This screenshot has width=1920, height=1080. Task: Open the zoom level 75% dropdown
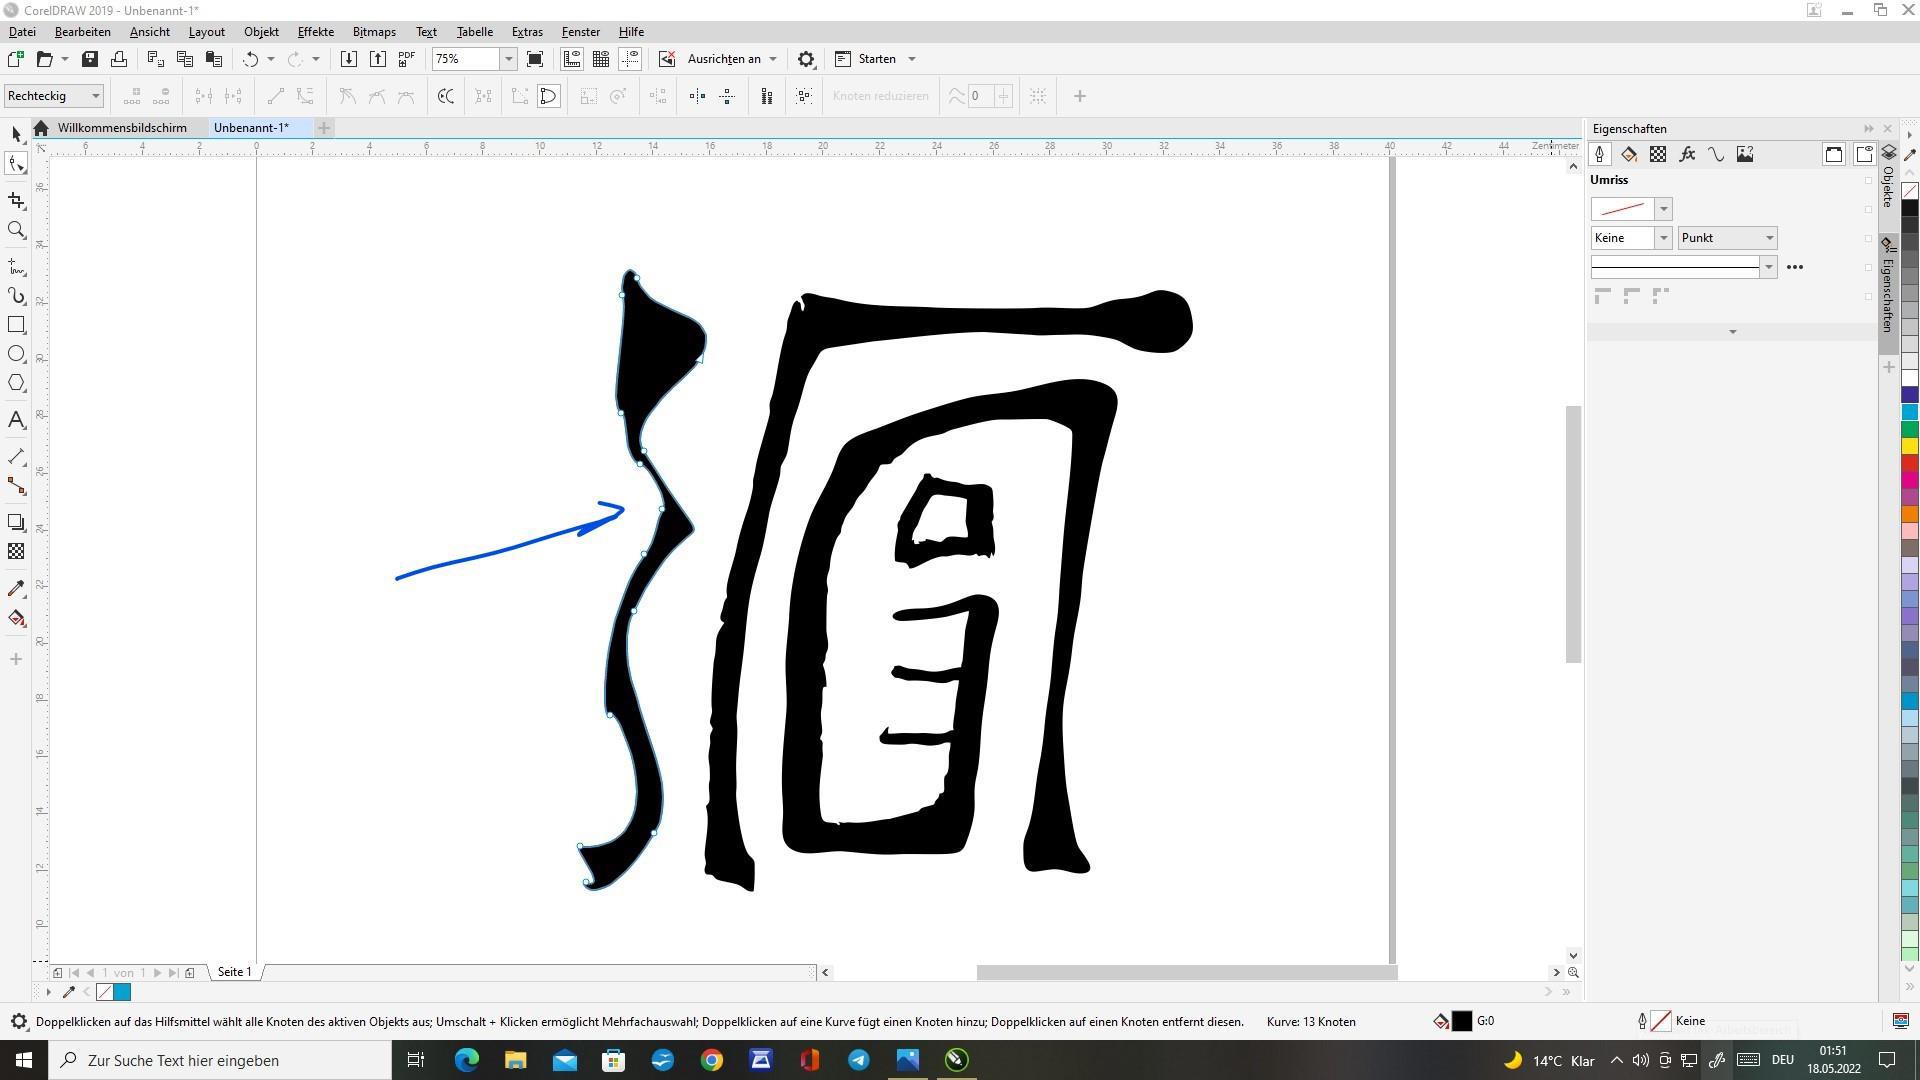(x=508, y=59)
